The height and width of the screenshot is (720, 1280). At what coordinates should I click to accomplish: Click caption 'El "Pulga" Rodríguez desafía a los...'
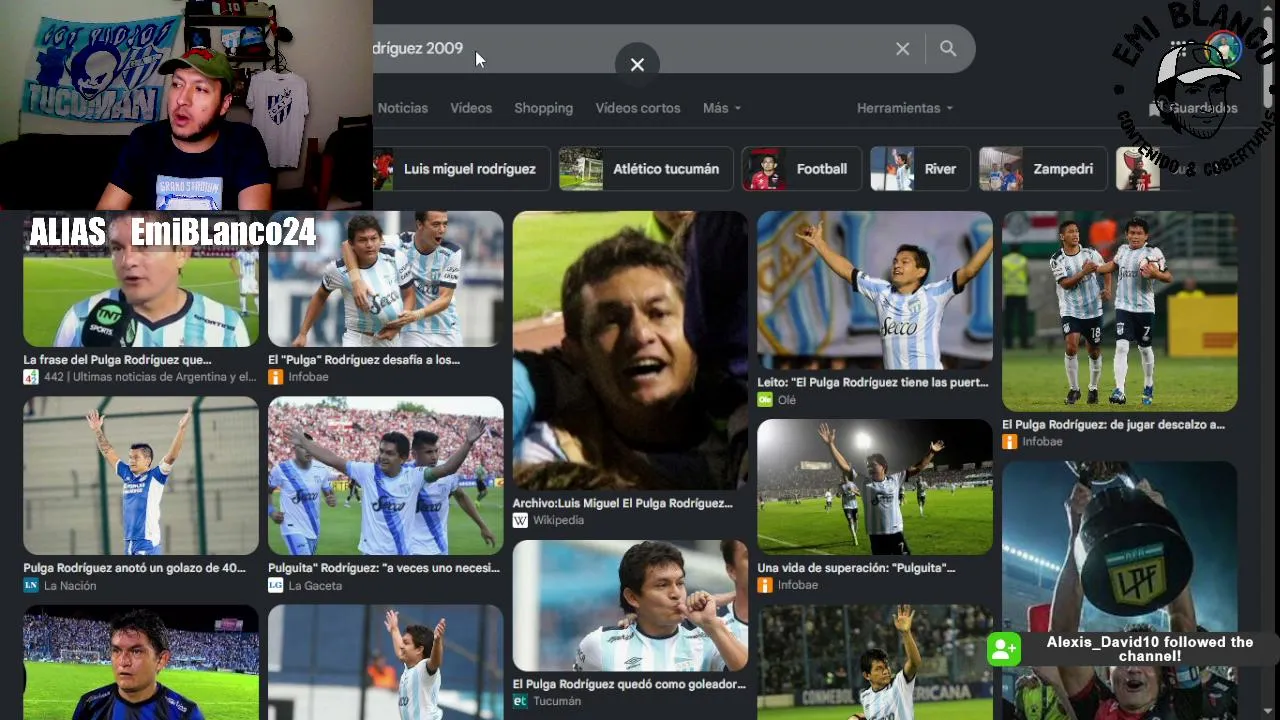(x=364, y=360)
